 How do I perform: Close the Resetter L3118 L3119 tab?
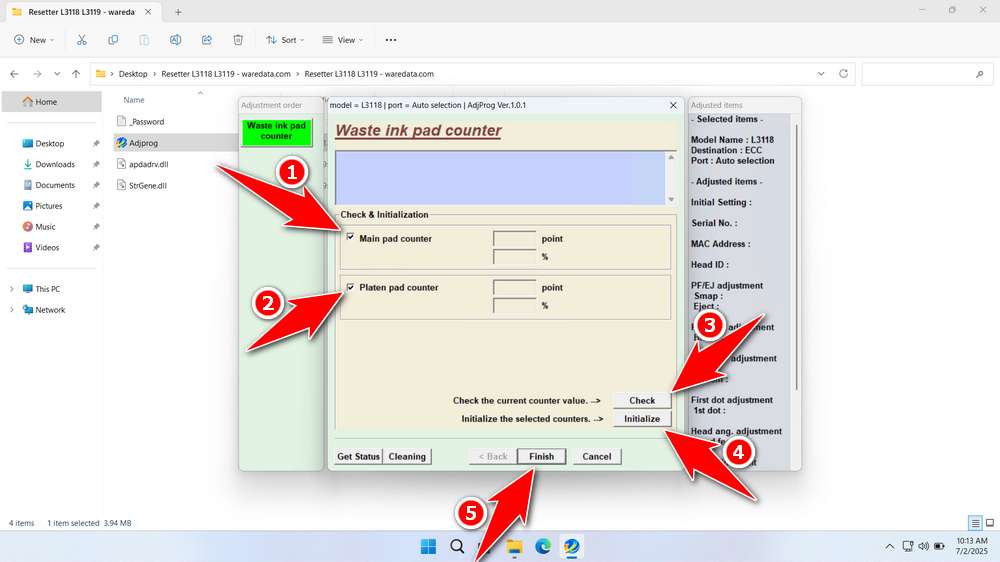click(x=148, y=12)
